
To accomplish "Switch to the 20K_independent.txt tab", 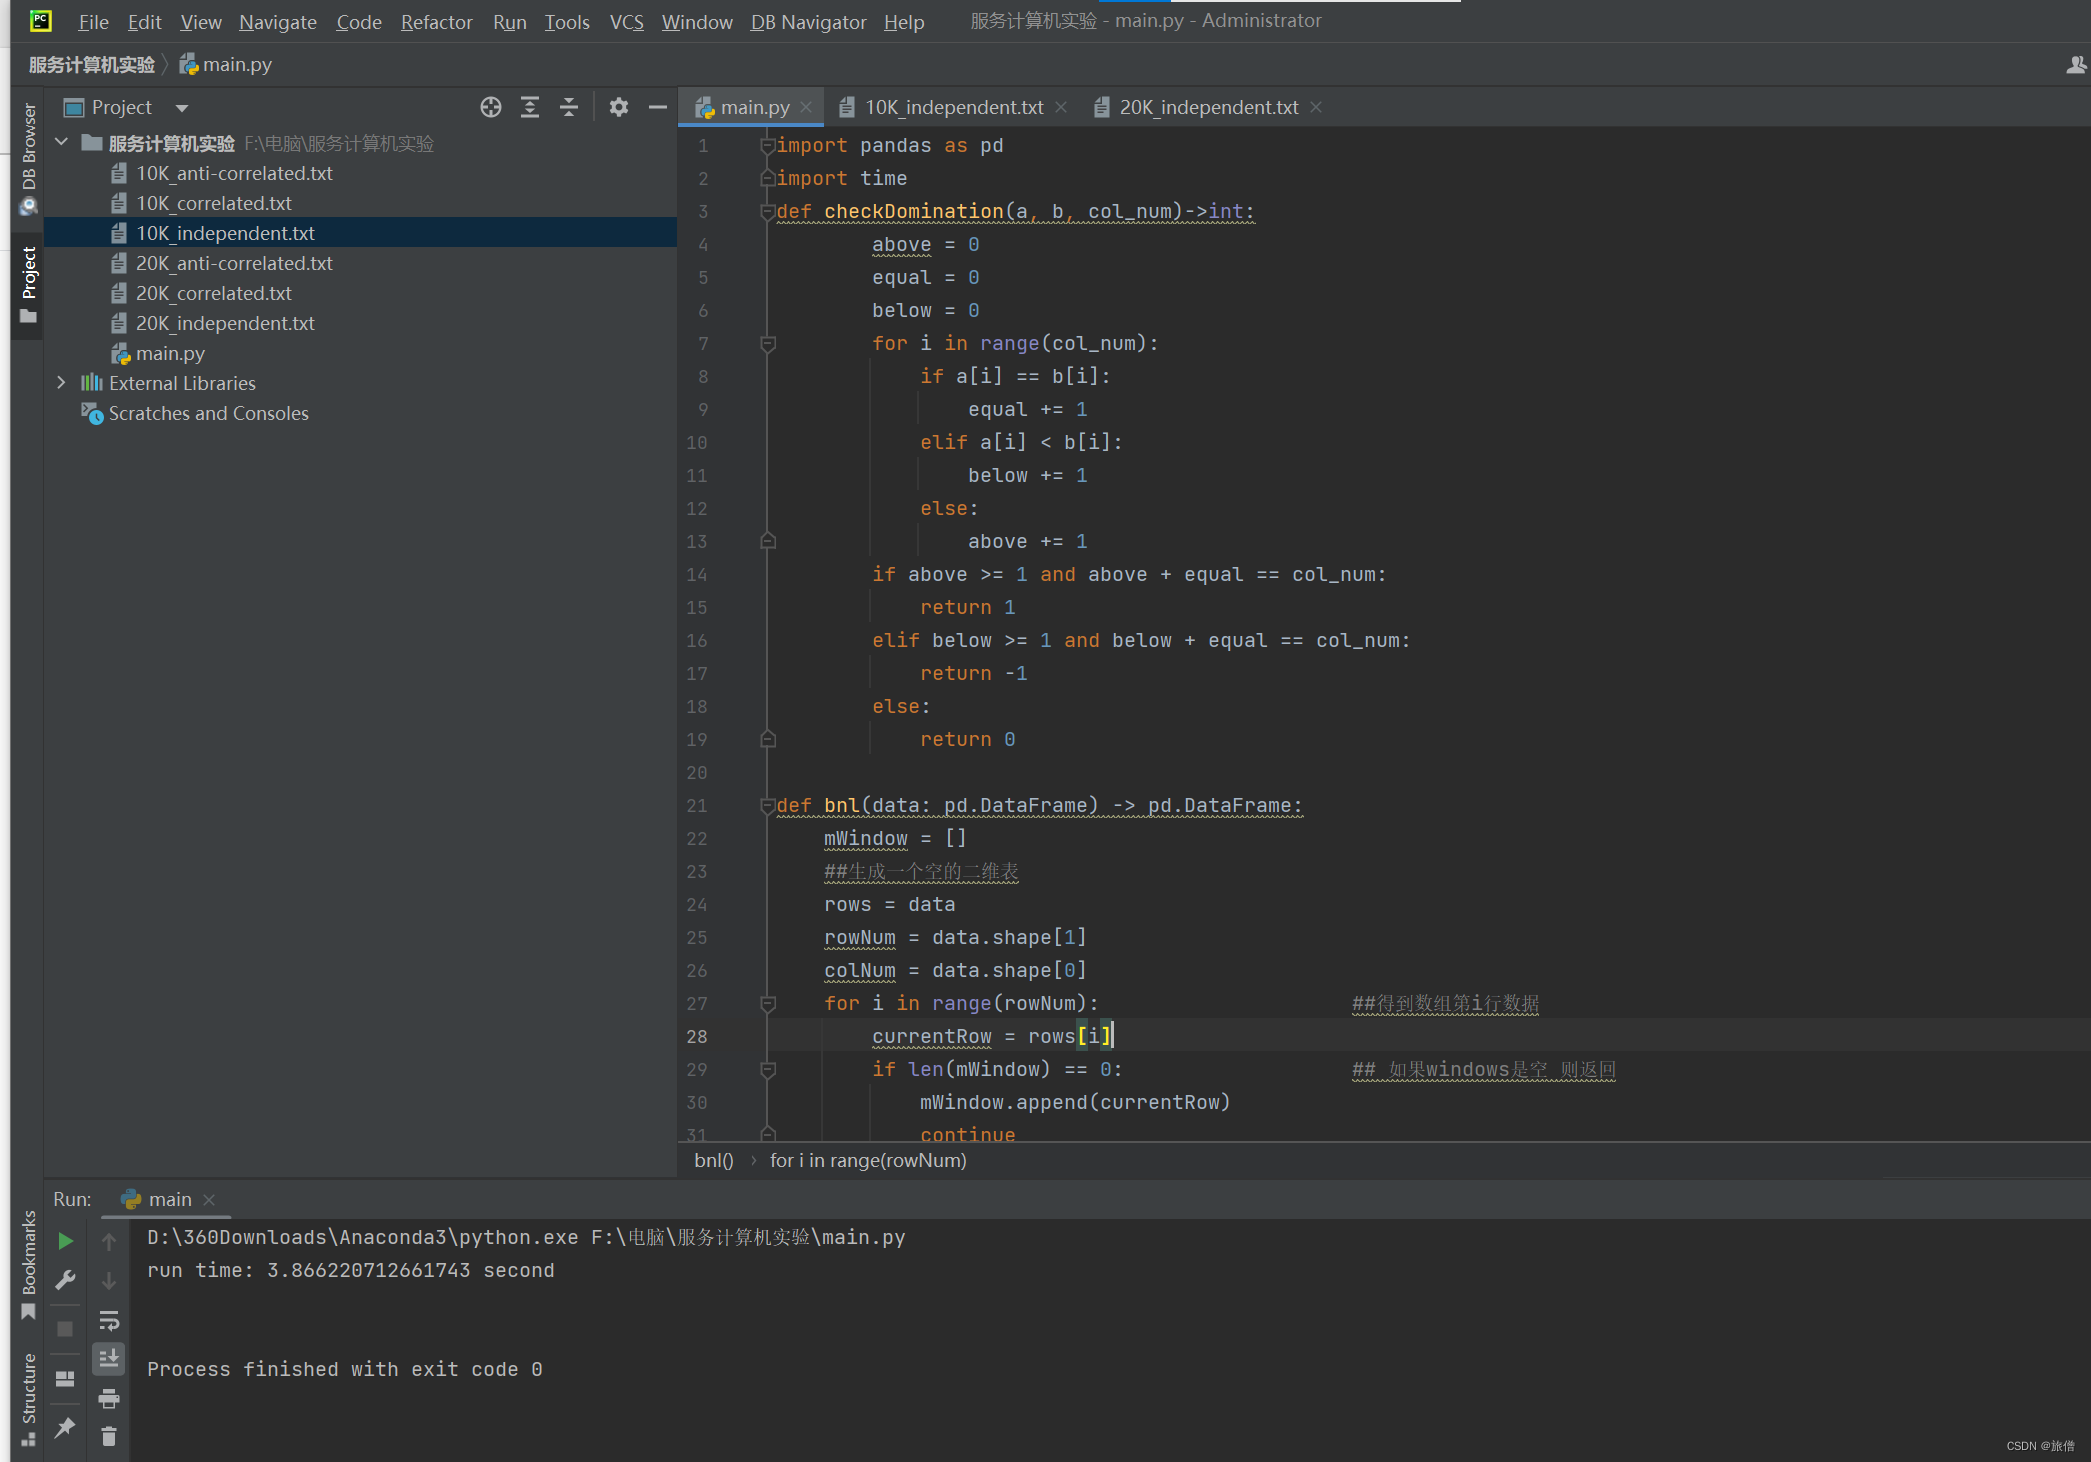I will tap(1208, 107).
